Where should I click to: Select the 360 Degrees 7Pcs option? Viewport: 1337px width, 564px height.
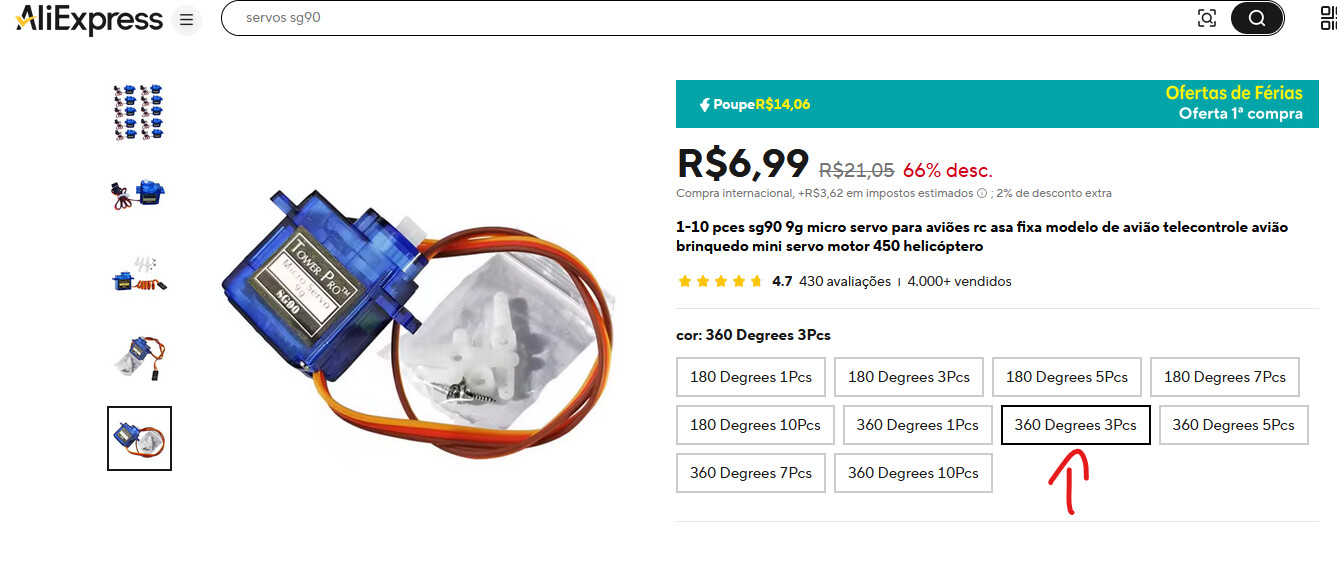751,473
